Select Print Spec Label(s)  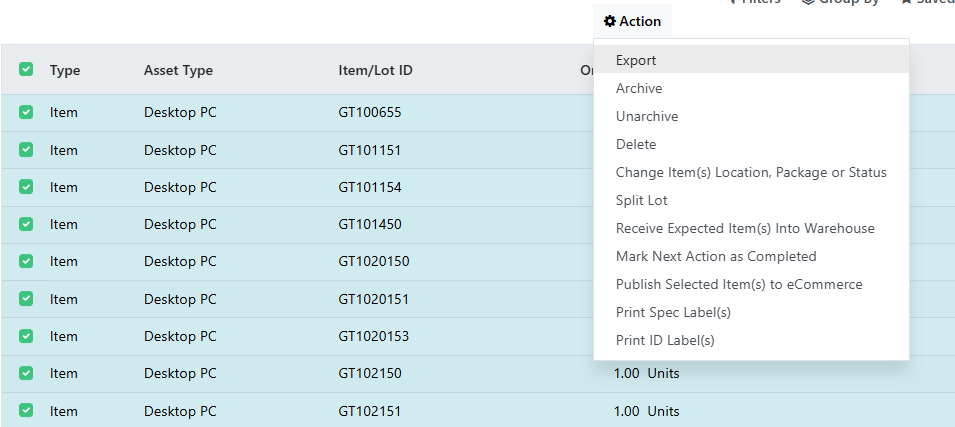673,312
